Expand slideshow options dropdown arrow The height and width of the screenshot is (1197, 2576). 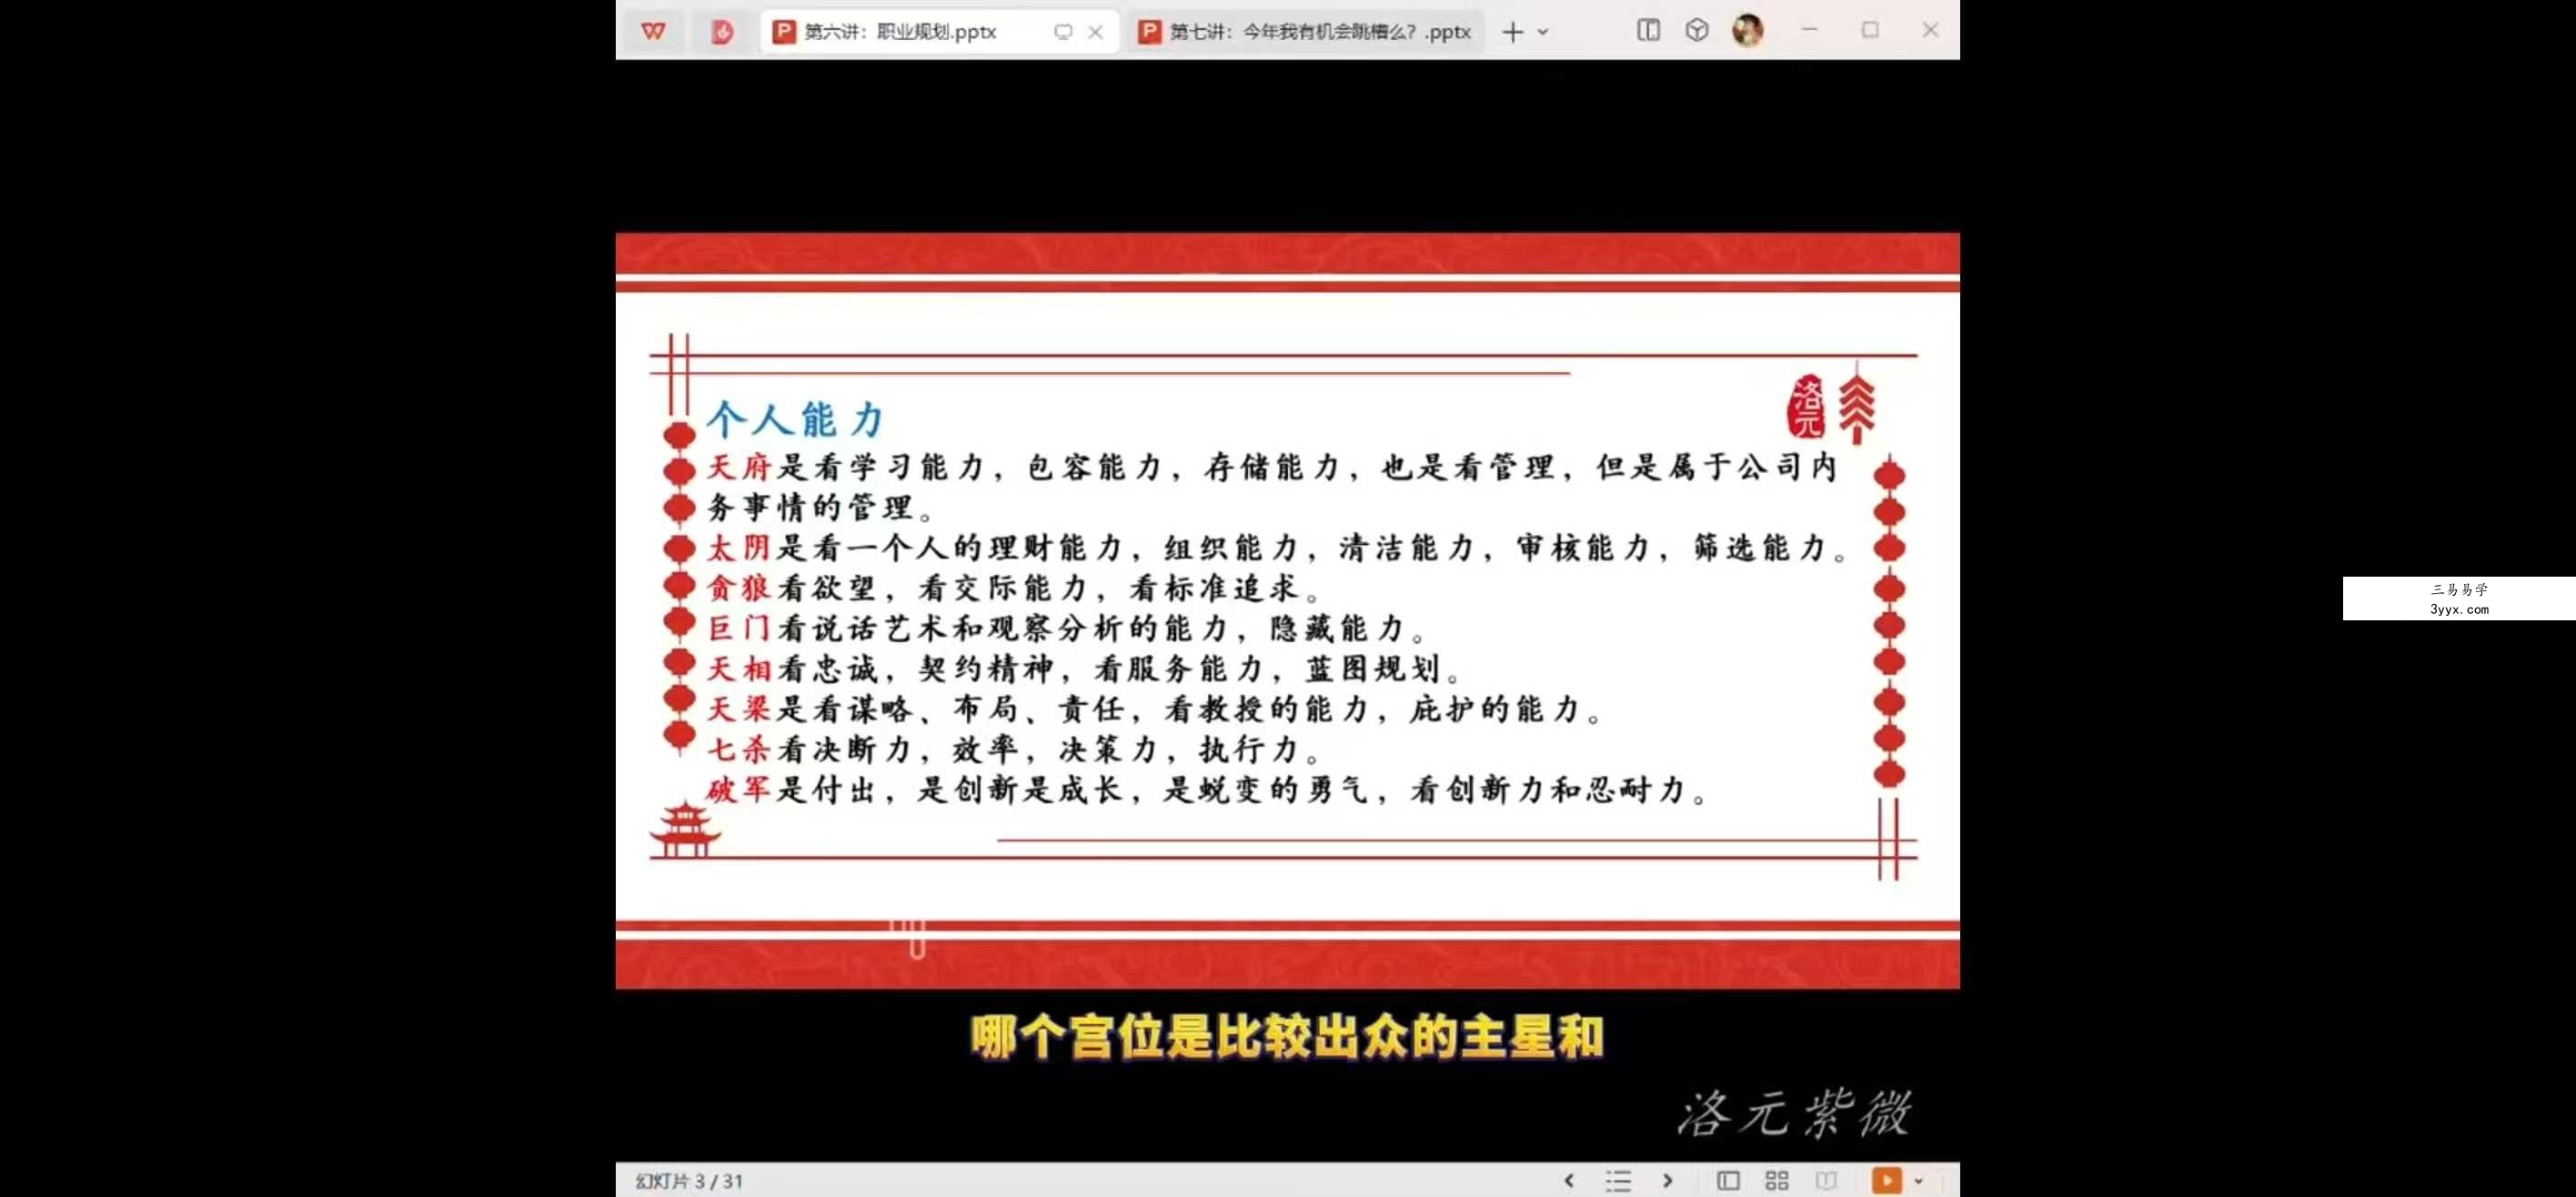point(1918,1181)
